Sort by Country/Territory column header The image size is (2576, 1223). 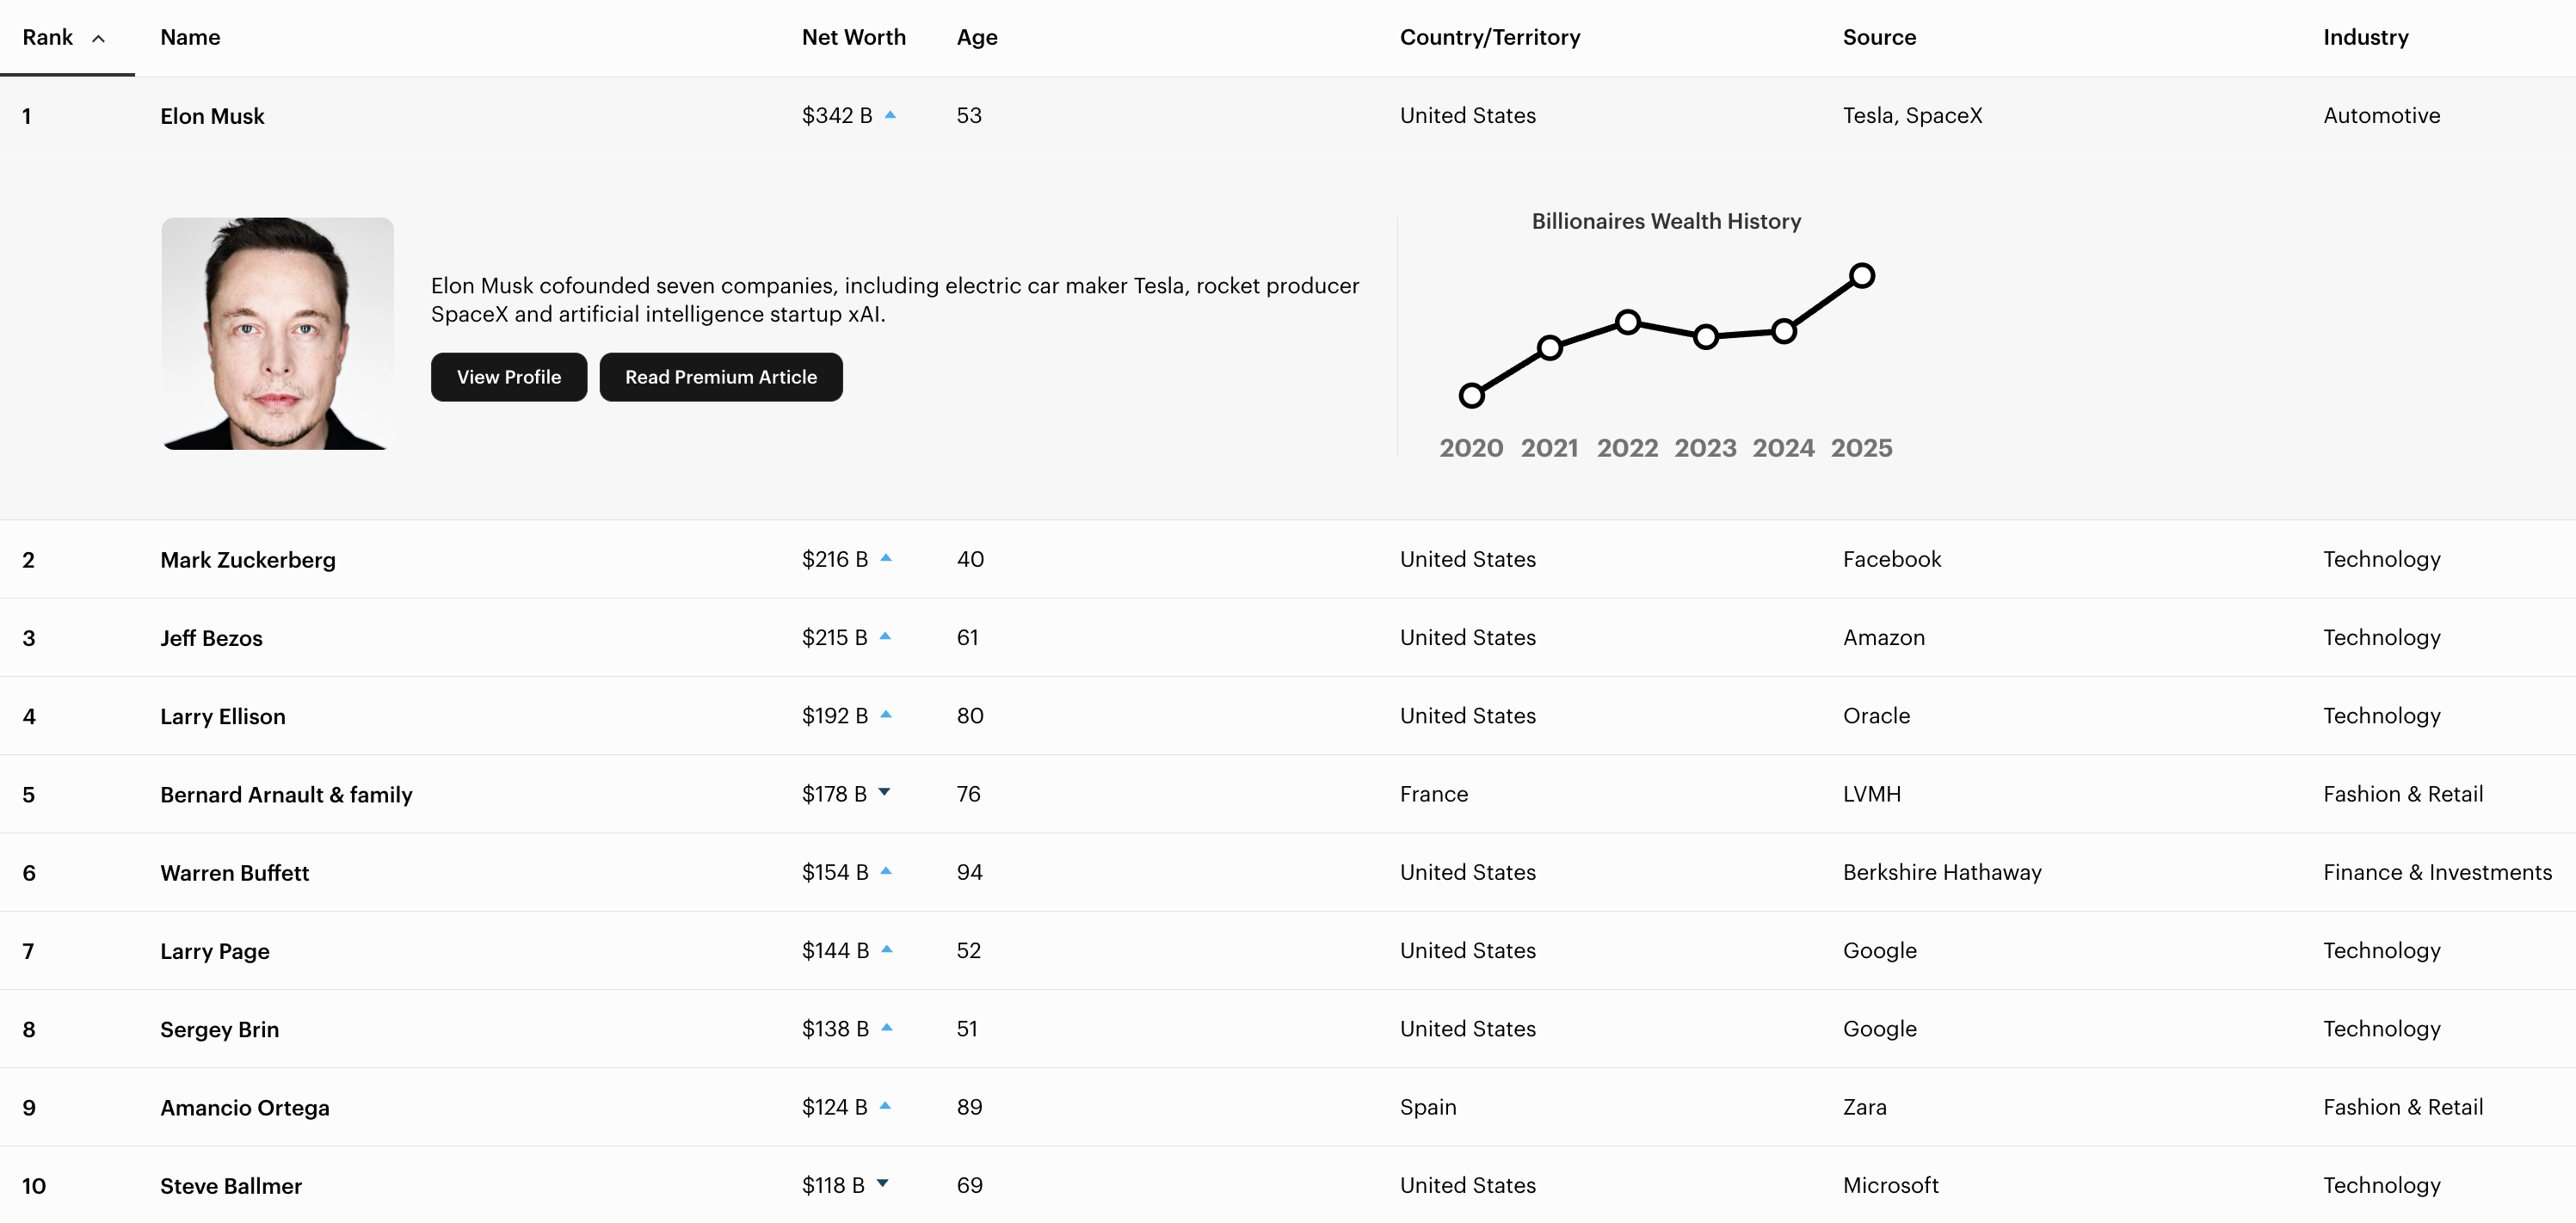pos(1489,37)
